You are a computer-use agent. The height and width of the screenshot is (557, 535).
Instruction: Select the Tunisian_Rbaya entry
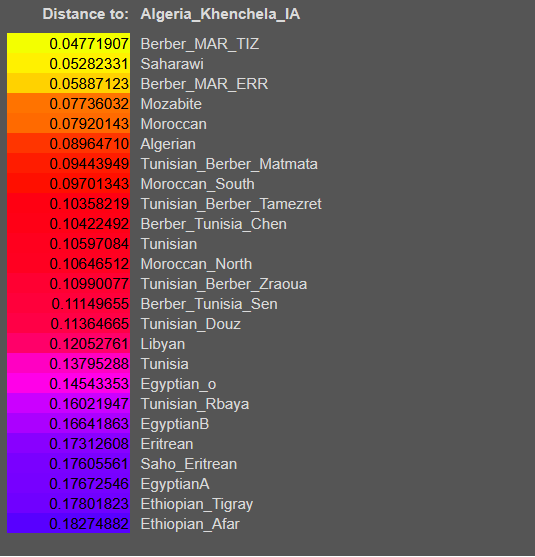click(x=195, y=404)
